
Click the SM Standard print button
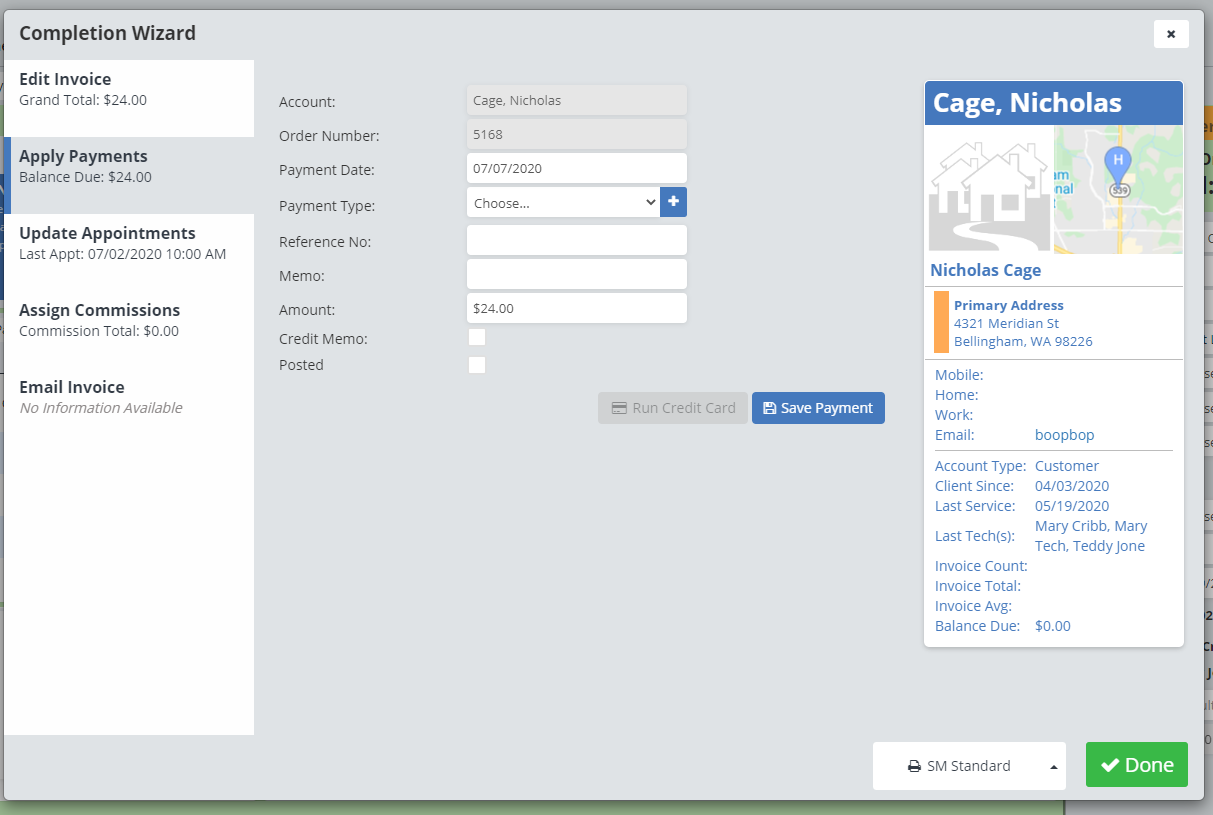(x=958, y=766)
